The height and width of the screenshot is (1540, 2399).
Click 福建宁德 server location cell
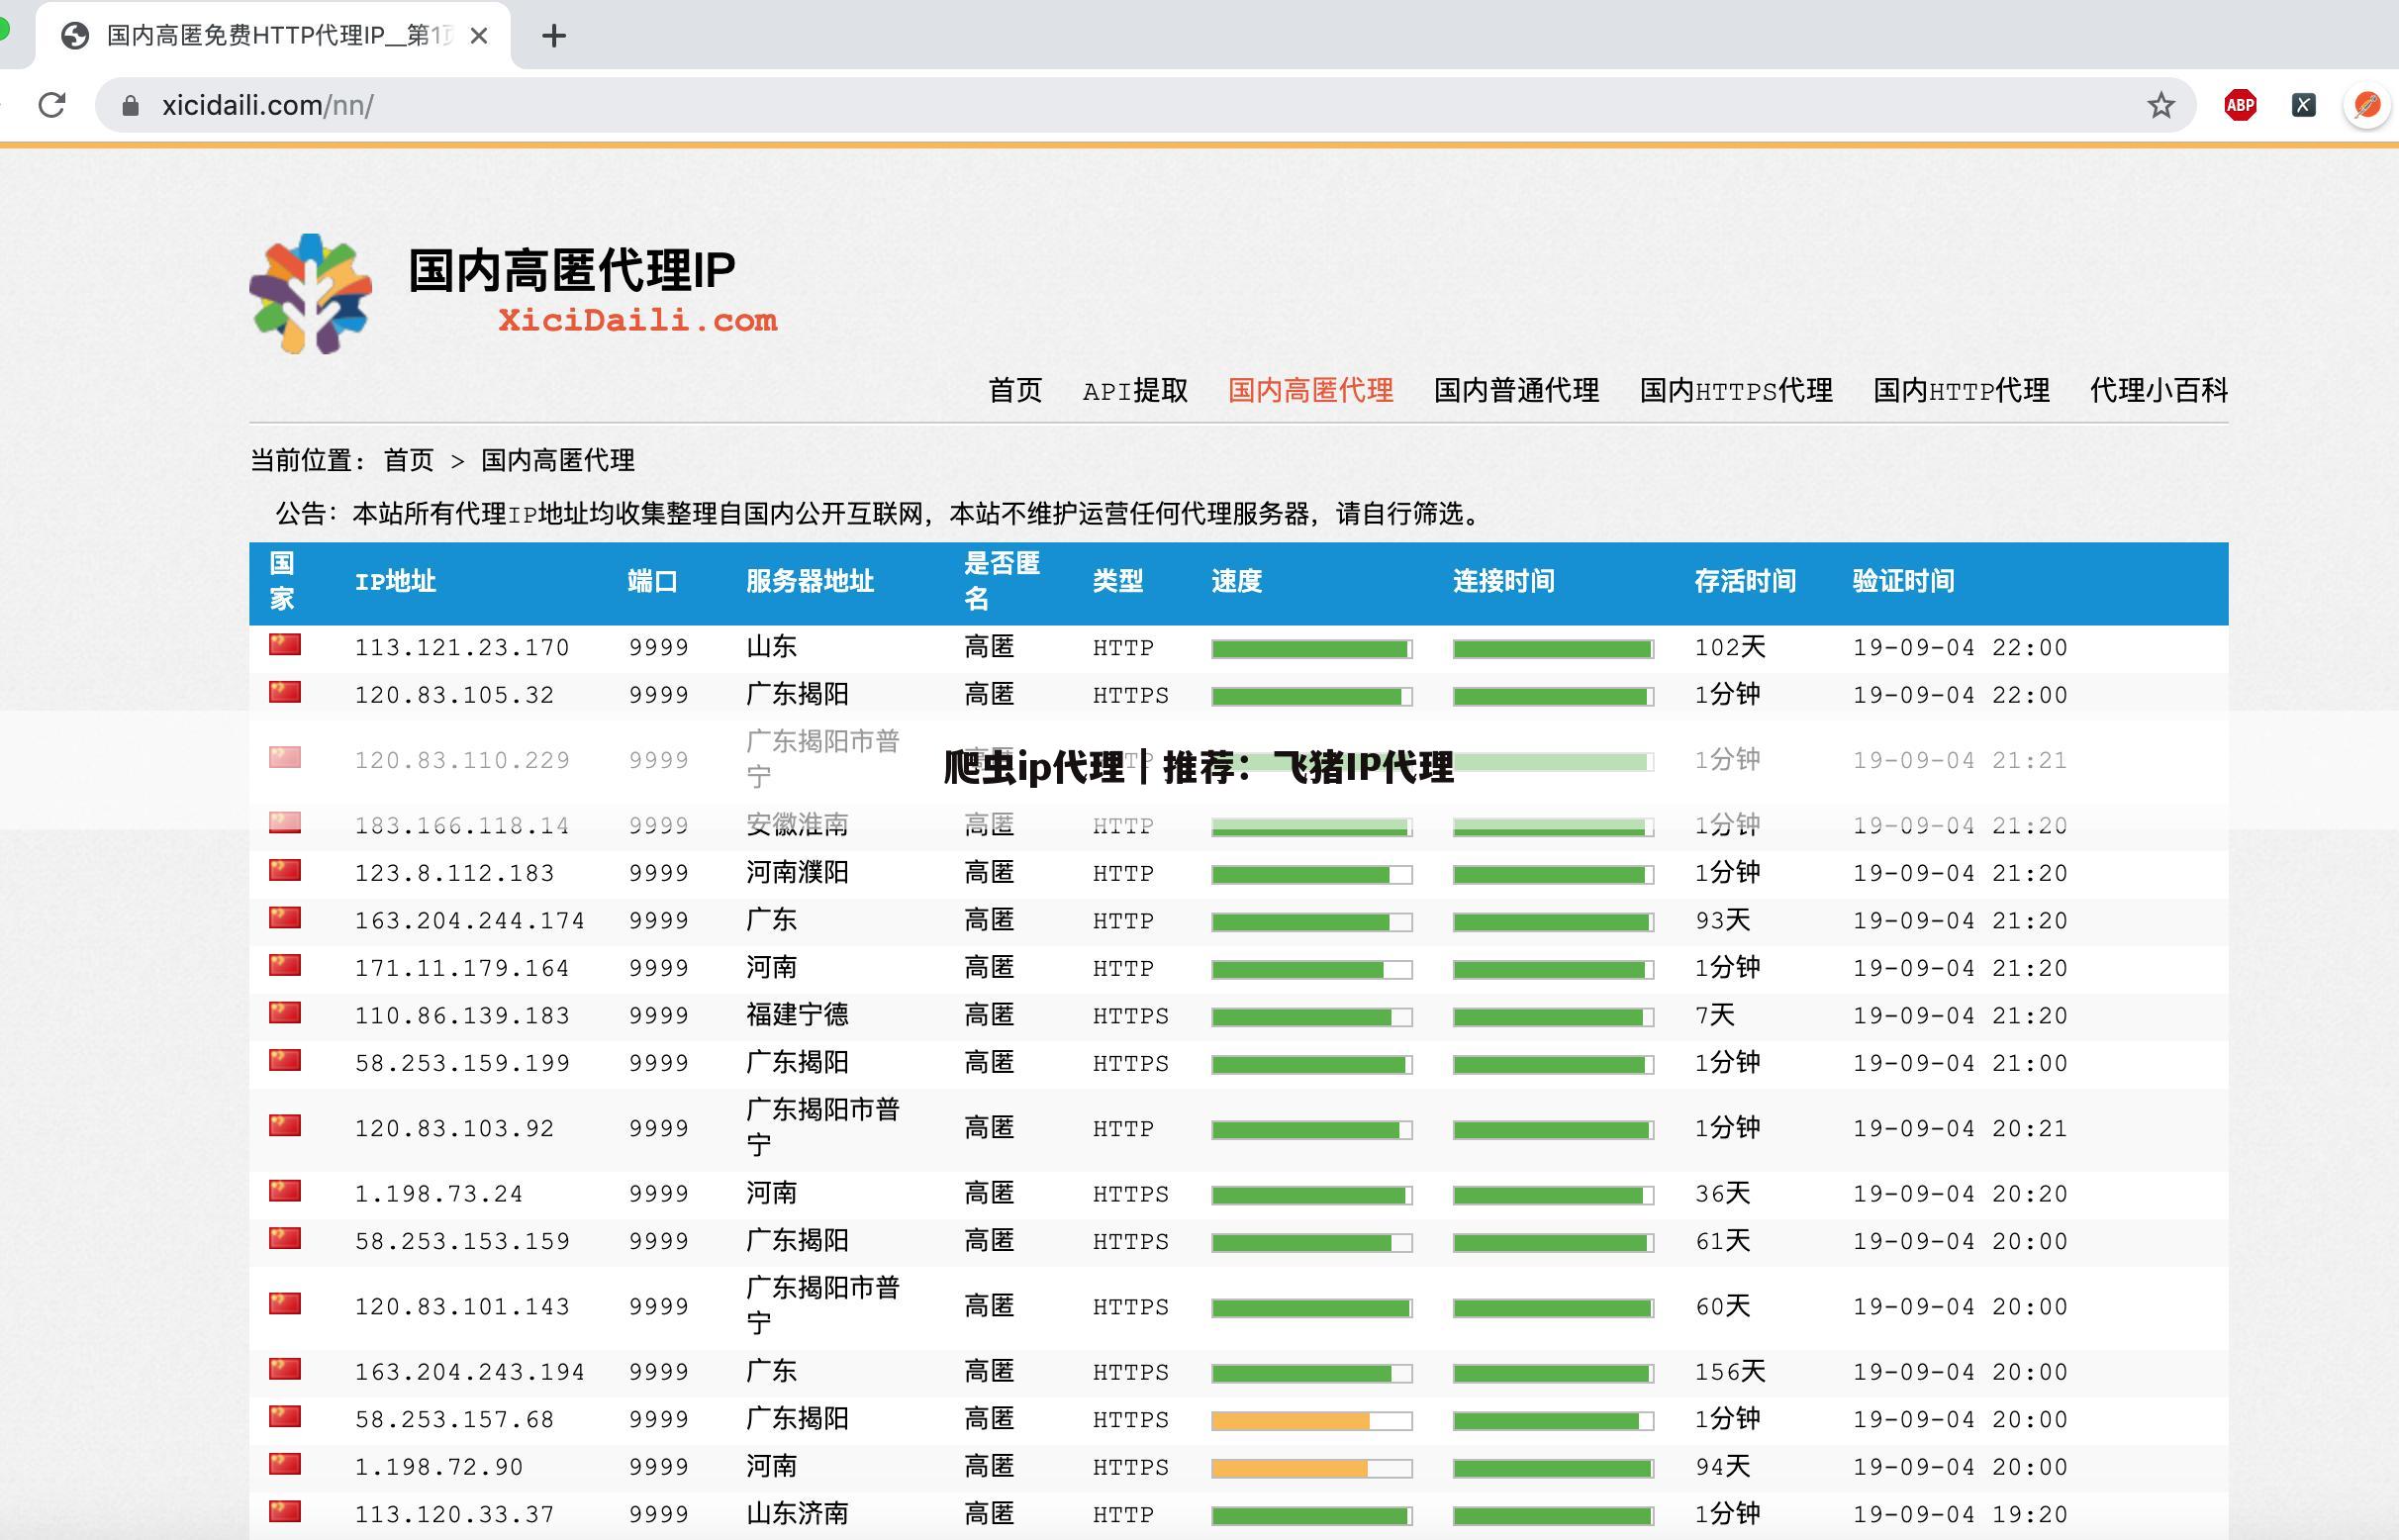pos(797,1015)
